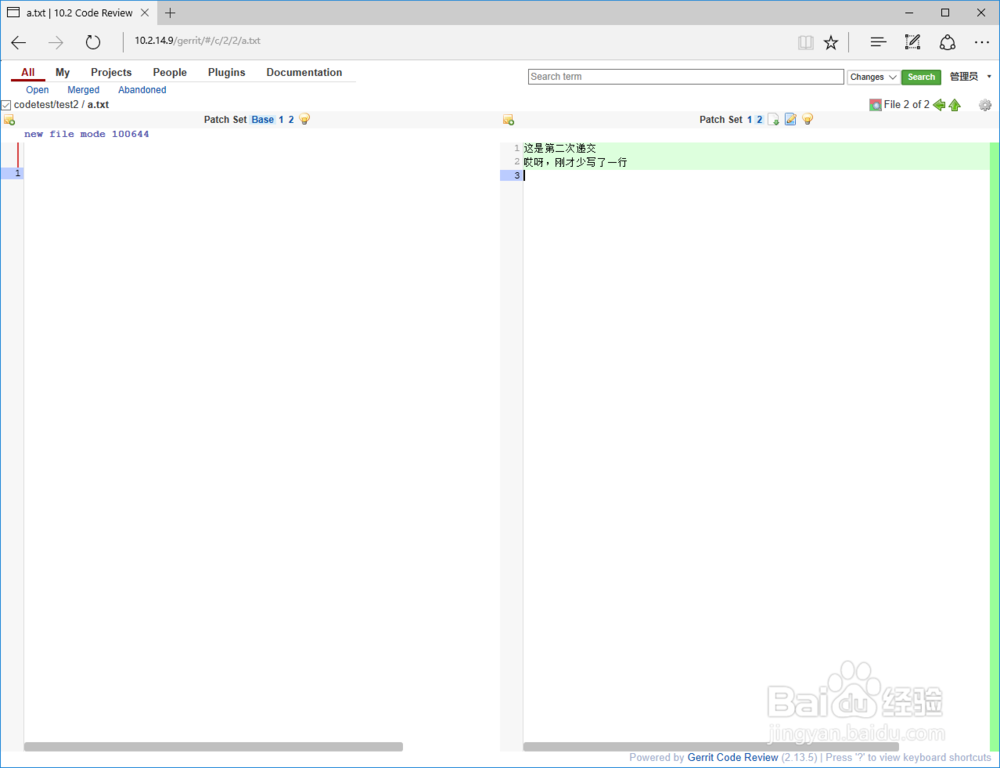Image resolution: width=1000 pixels, height=768 pixels.
Task: Open the All menu
Action: (x=28, y=72)
